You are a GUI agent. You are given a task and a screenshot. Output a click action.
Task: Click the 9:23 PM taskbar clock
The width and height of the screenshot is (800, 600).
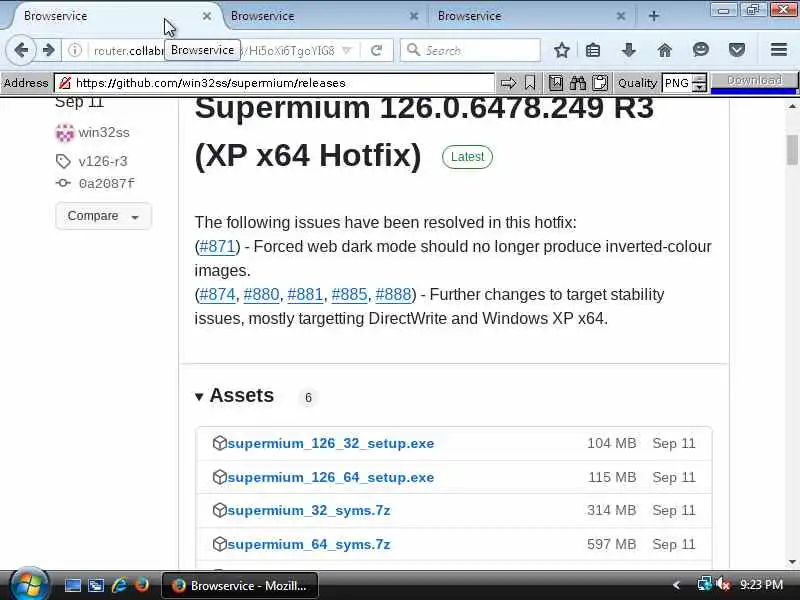click(x=761, y=585)
